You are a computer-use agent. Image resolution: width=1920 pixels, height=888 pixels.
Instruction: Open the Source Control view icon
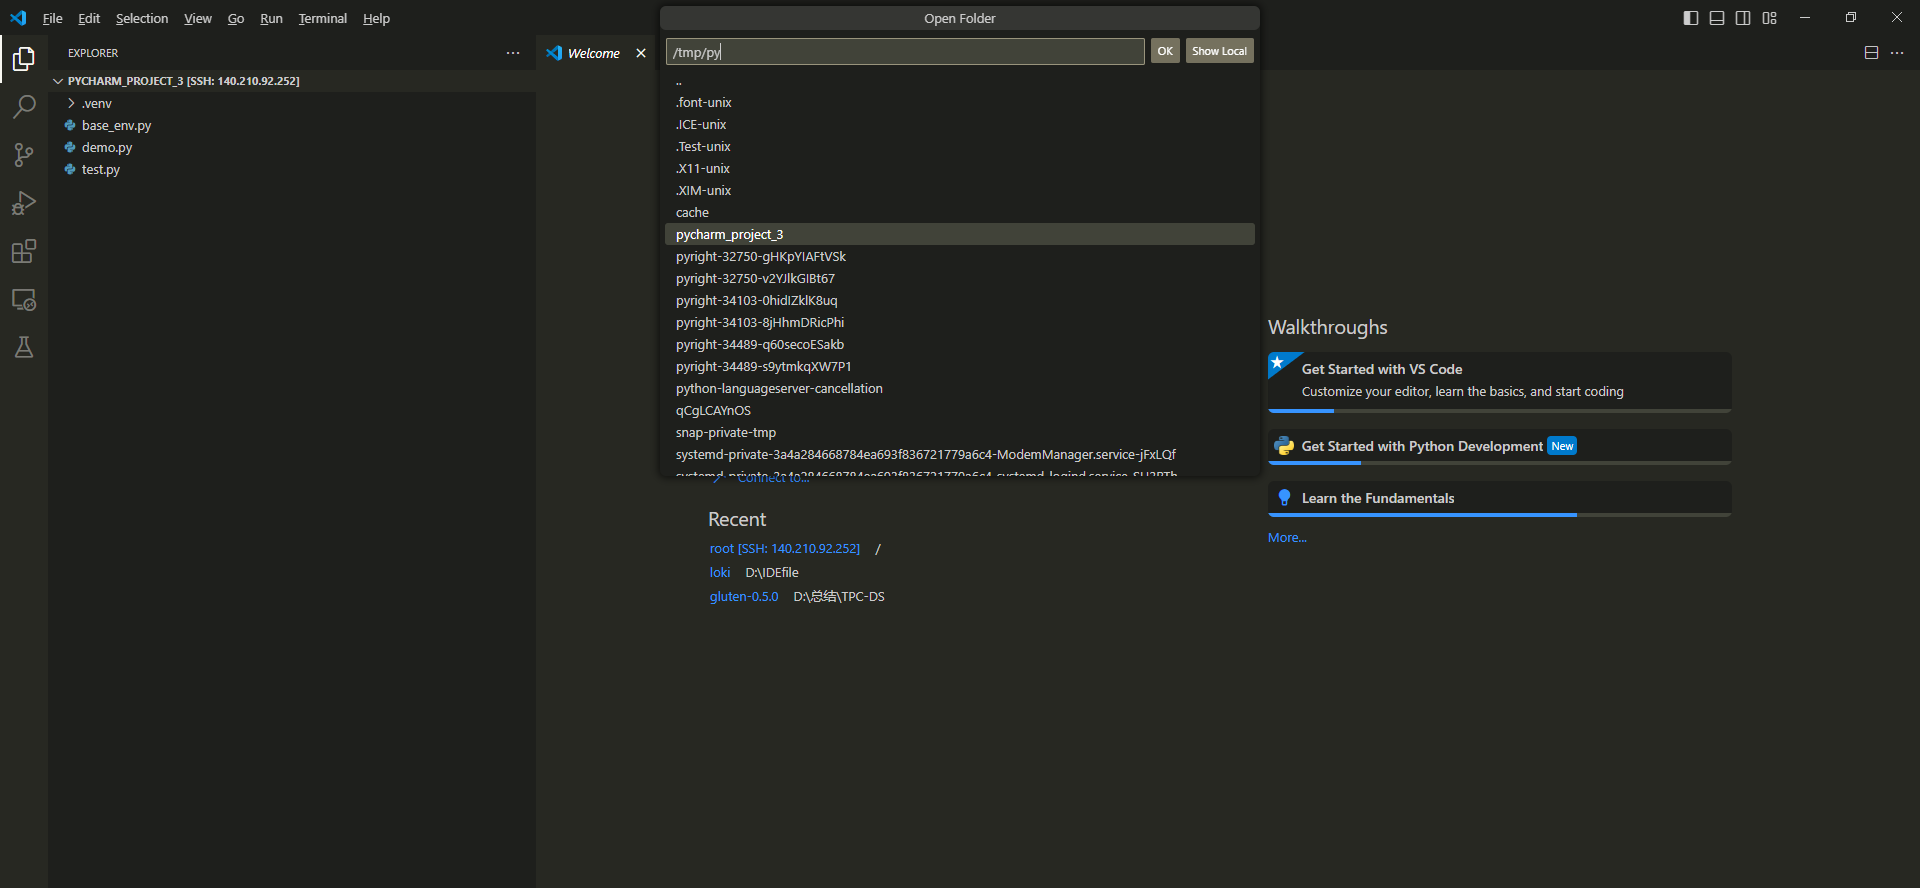(x=24, y=155)
